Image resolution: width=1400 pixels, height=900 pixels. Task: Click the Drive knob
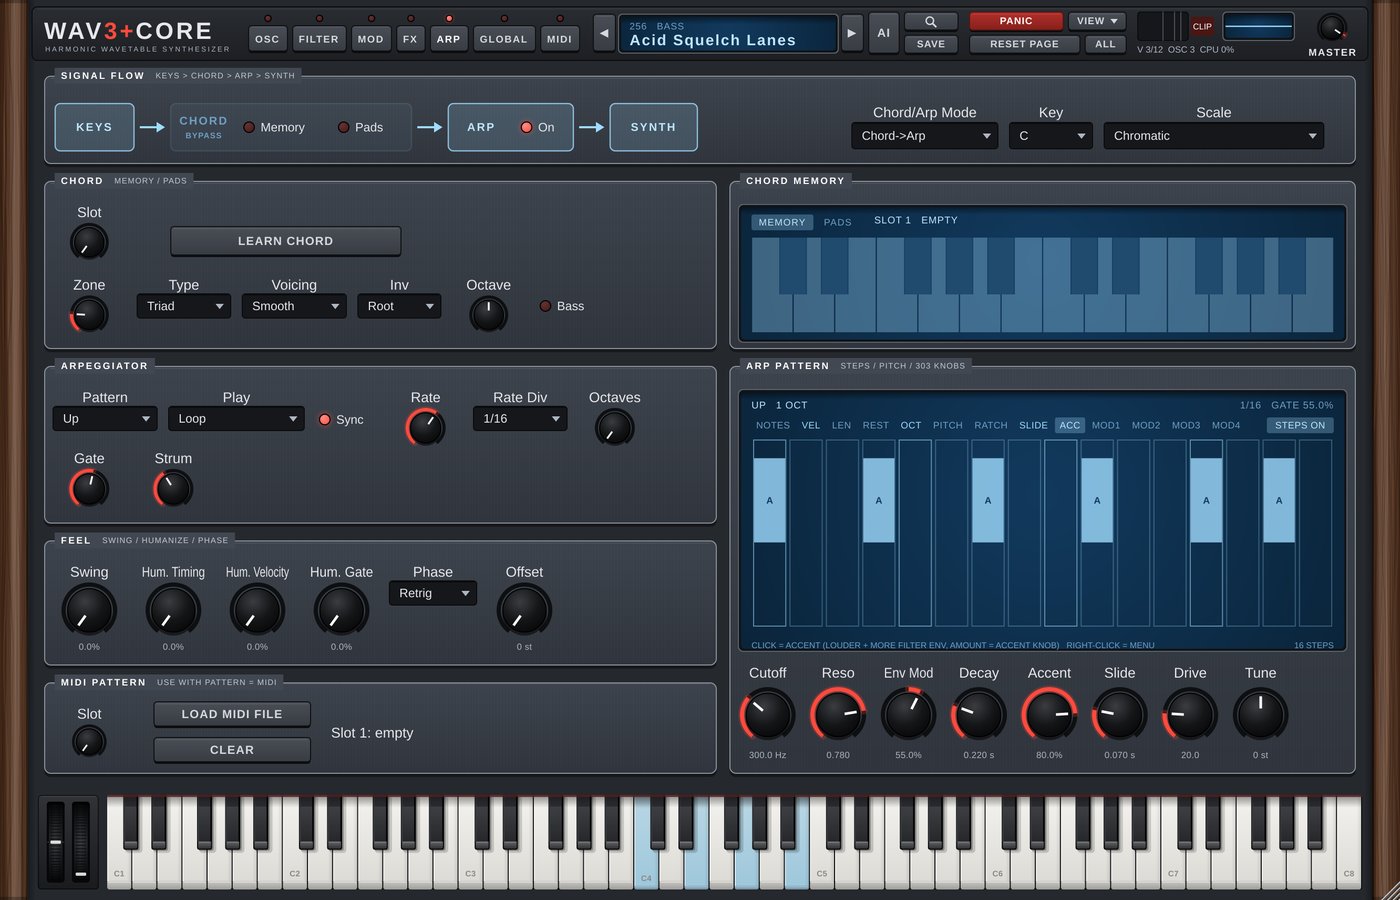coord(1190,715)
